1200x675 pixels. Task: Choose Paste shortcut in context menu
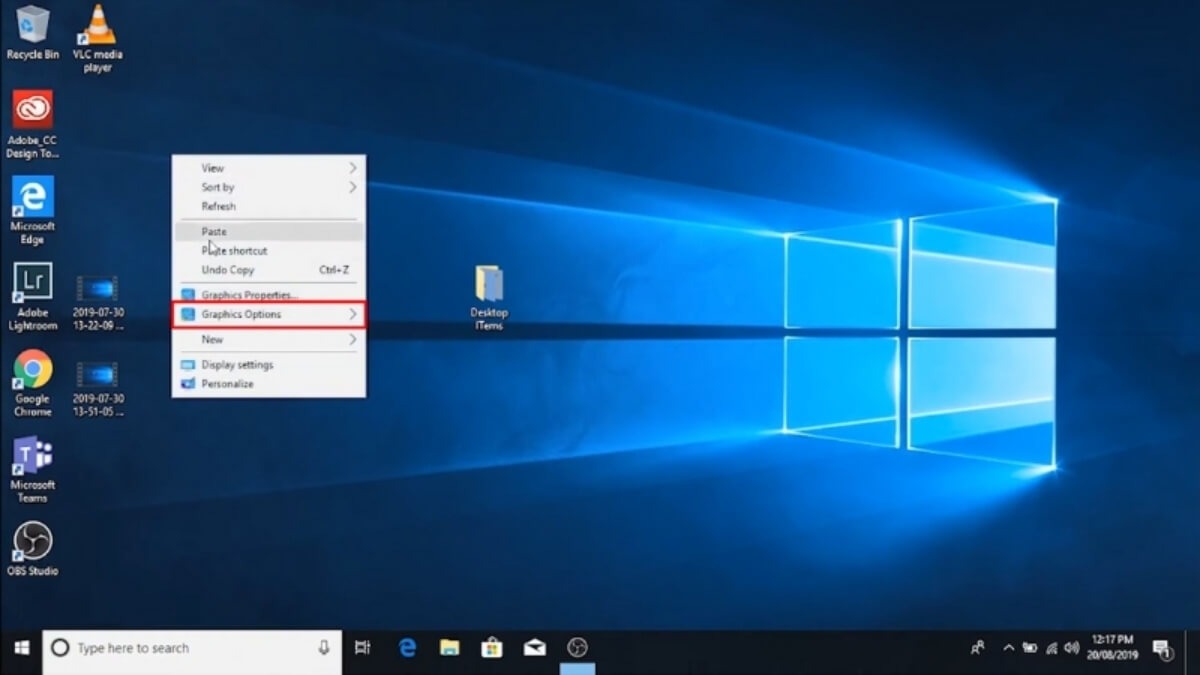coord(269,251)
